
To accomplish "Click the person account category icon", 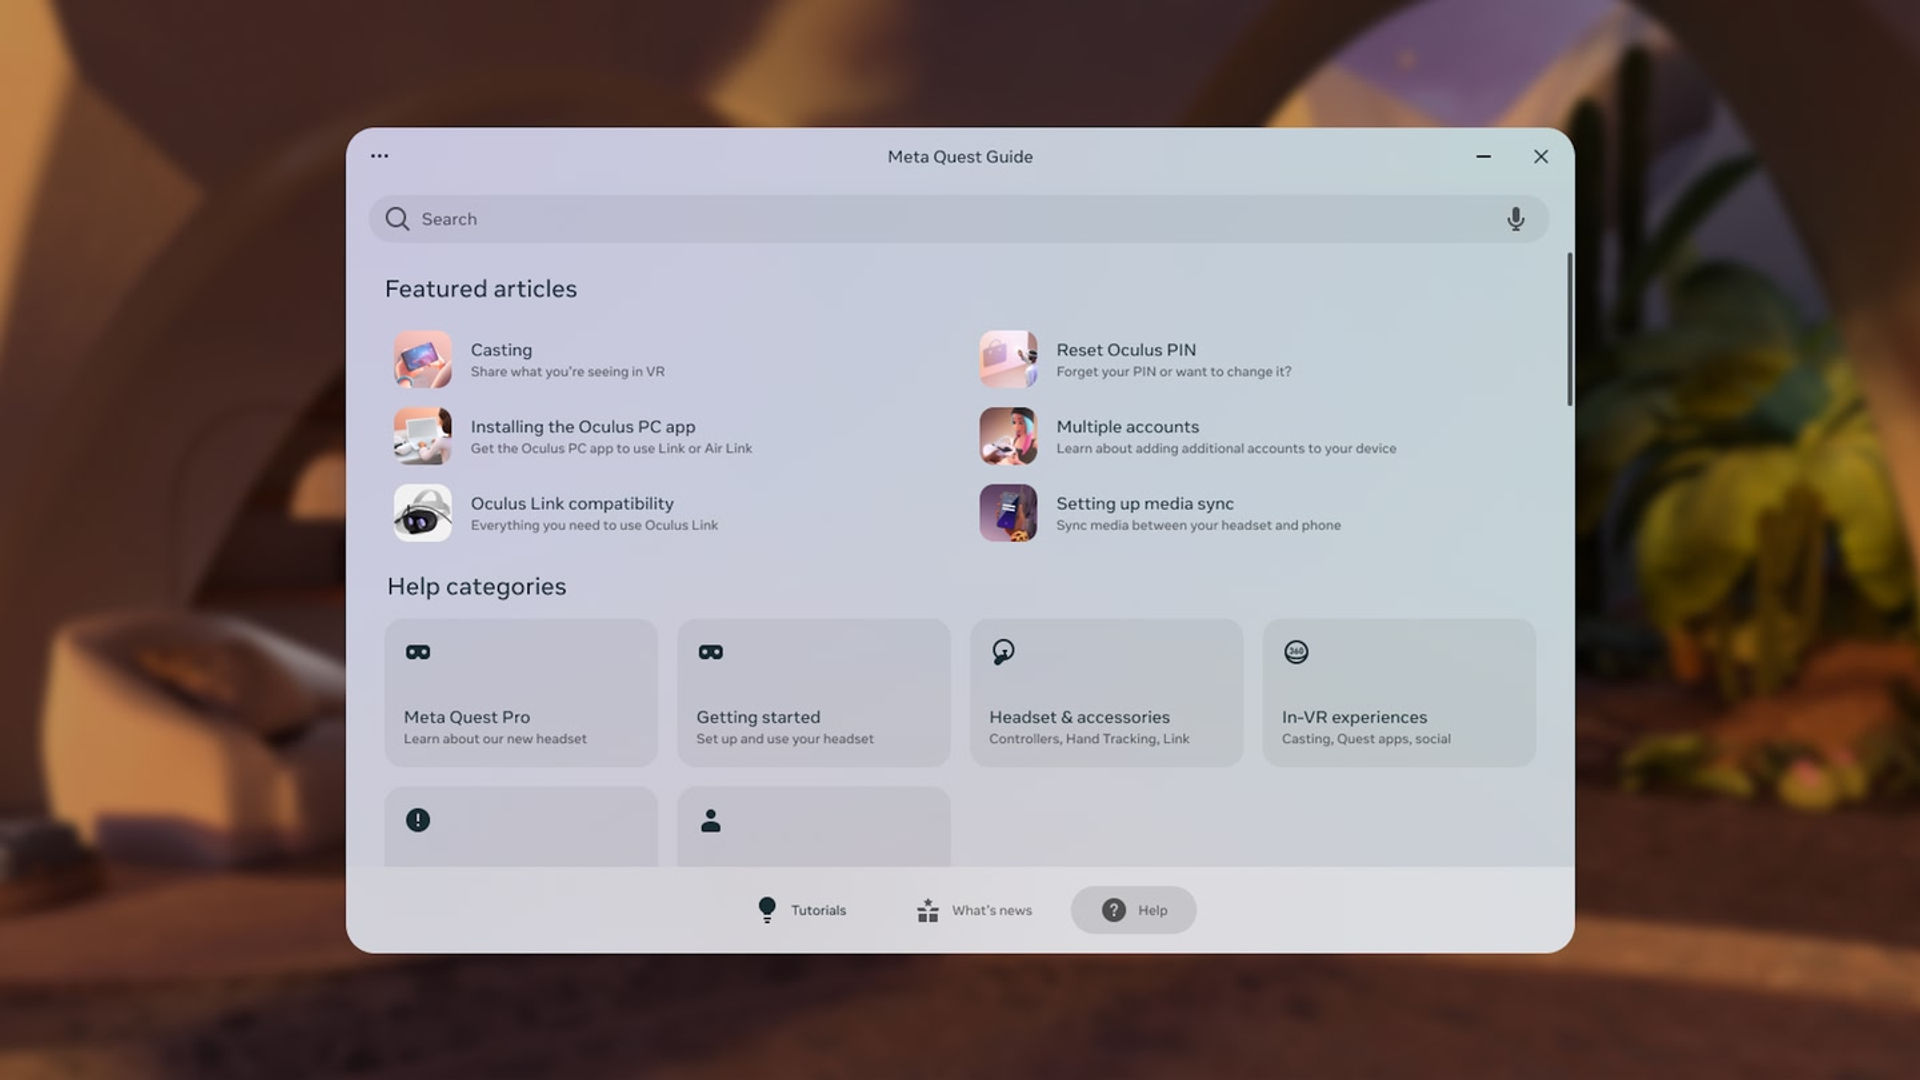I will (x=711, y=820).
